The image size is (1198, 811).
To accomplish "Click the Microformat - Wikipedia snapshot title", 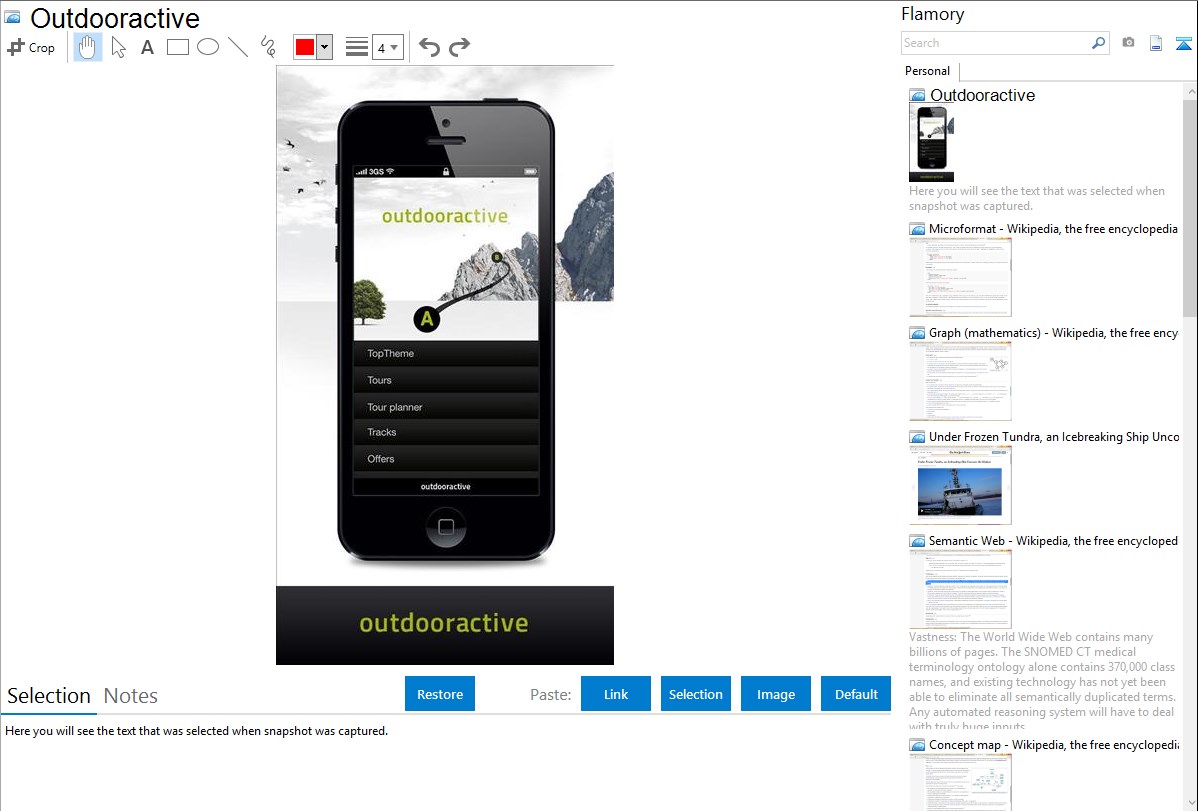I will point(1053,229).
